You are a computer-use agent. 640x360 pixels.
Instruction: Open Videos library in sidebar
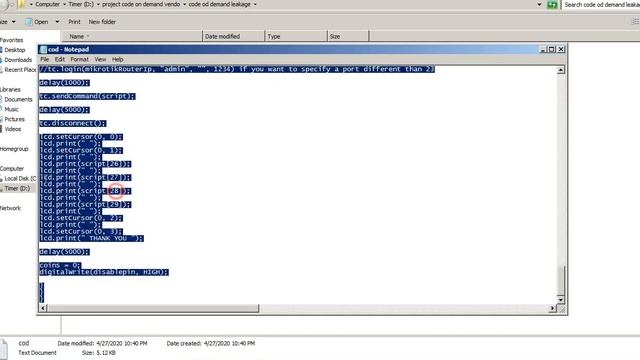(13, 129)
